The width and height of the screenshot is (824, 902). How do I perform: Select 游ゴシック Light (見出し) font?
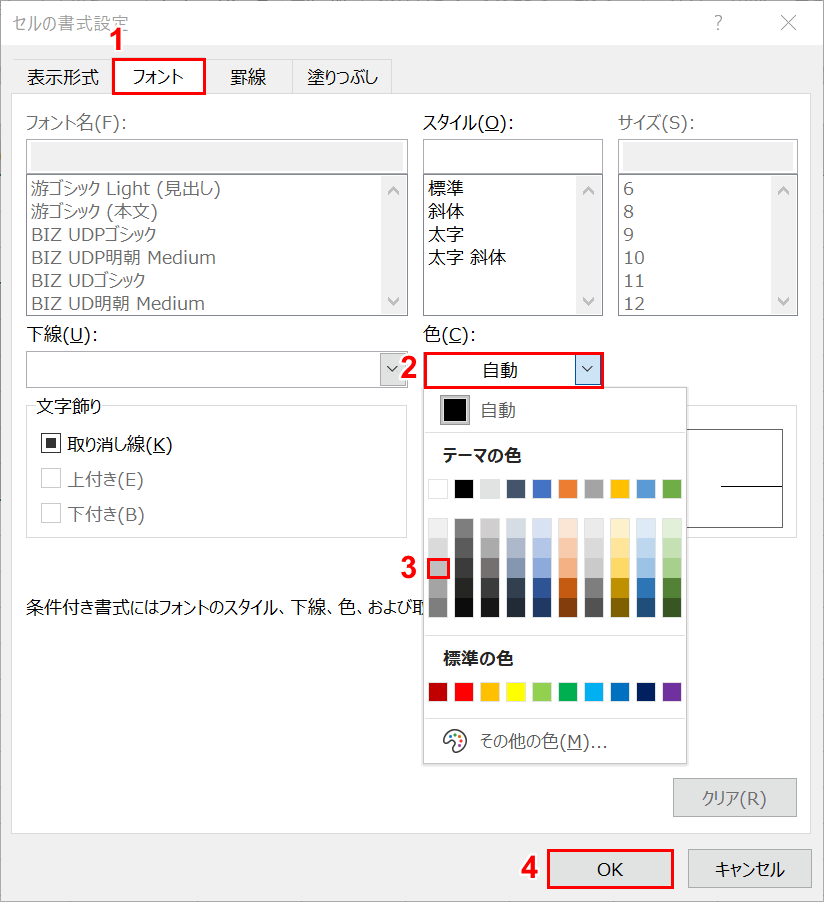pos(125,189)
